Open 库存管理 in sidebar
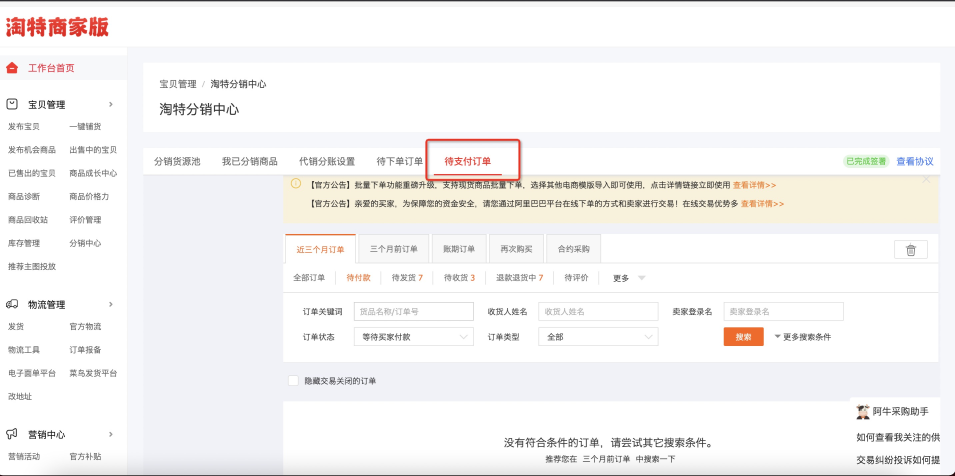Screen dimensions: 955x476 pos(24,243)
